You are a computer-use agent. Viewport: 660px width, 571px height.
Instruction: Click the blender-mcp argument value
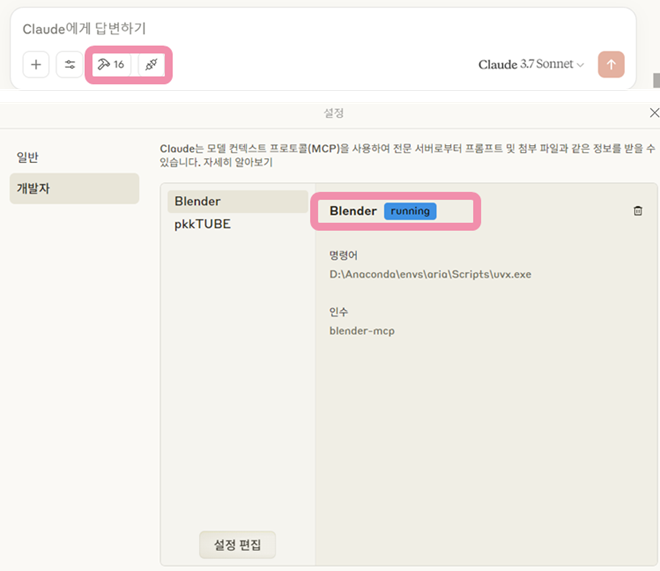[x=362, y=331]
